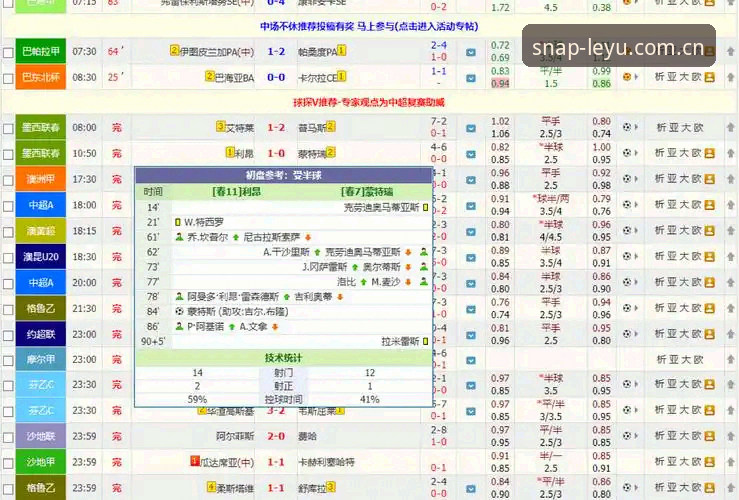Select the 摩尔甲 league label

coord(41,360)
